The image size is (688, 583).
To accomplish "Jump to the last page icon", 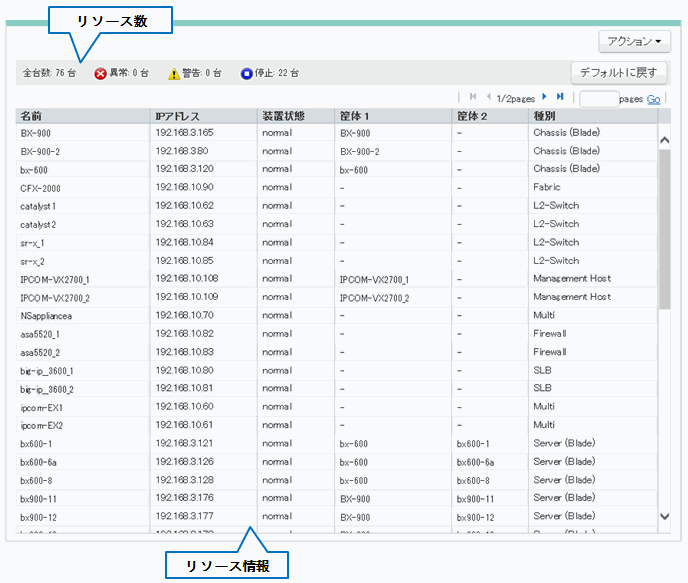I will click(560, 97).
